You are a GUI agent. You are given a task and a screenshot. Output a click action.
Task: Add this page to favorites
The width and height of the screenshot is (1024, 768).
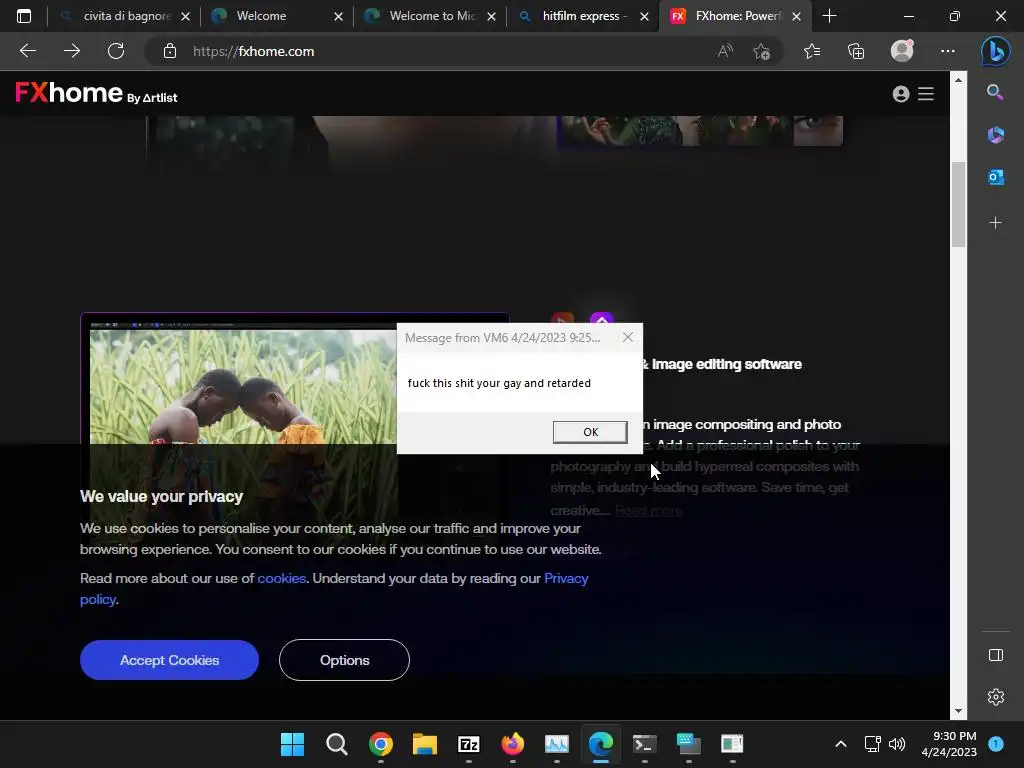click(761, 51)
